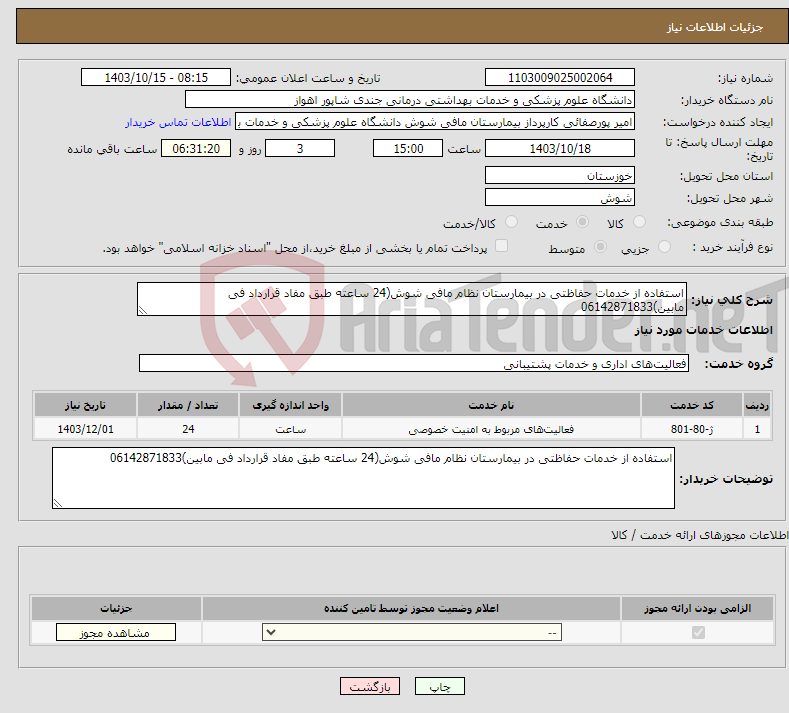
Task: Click the unit cell ساعت
Action: click(x=290, y=429)
